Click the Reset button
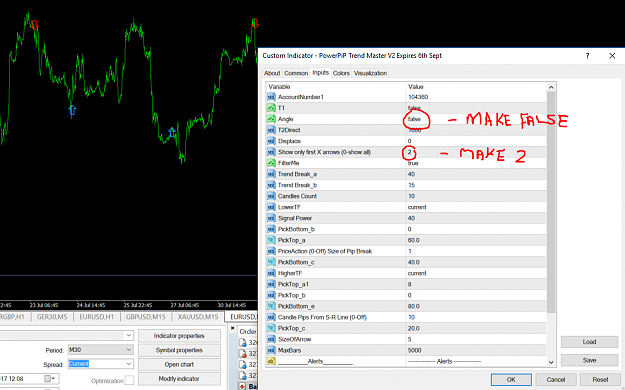This screenshot has height=390, width=625. click(600, 380)
